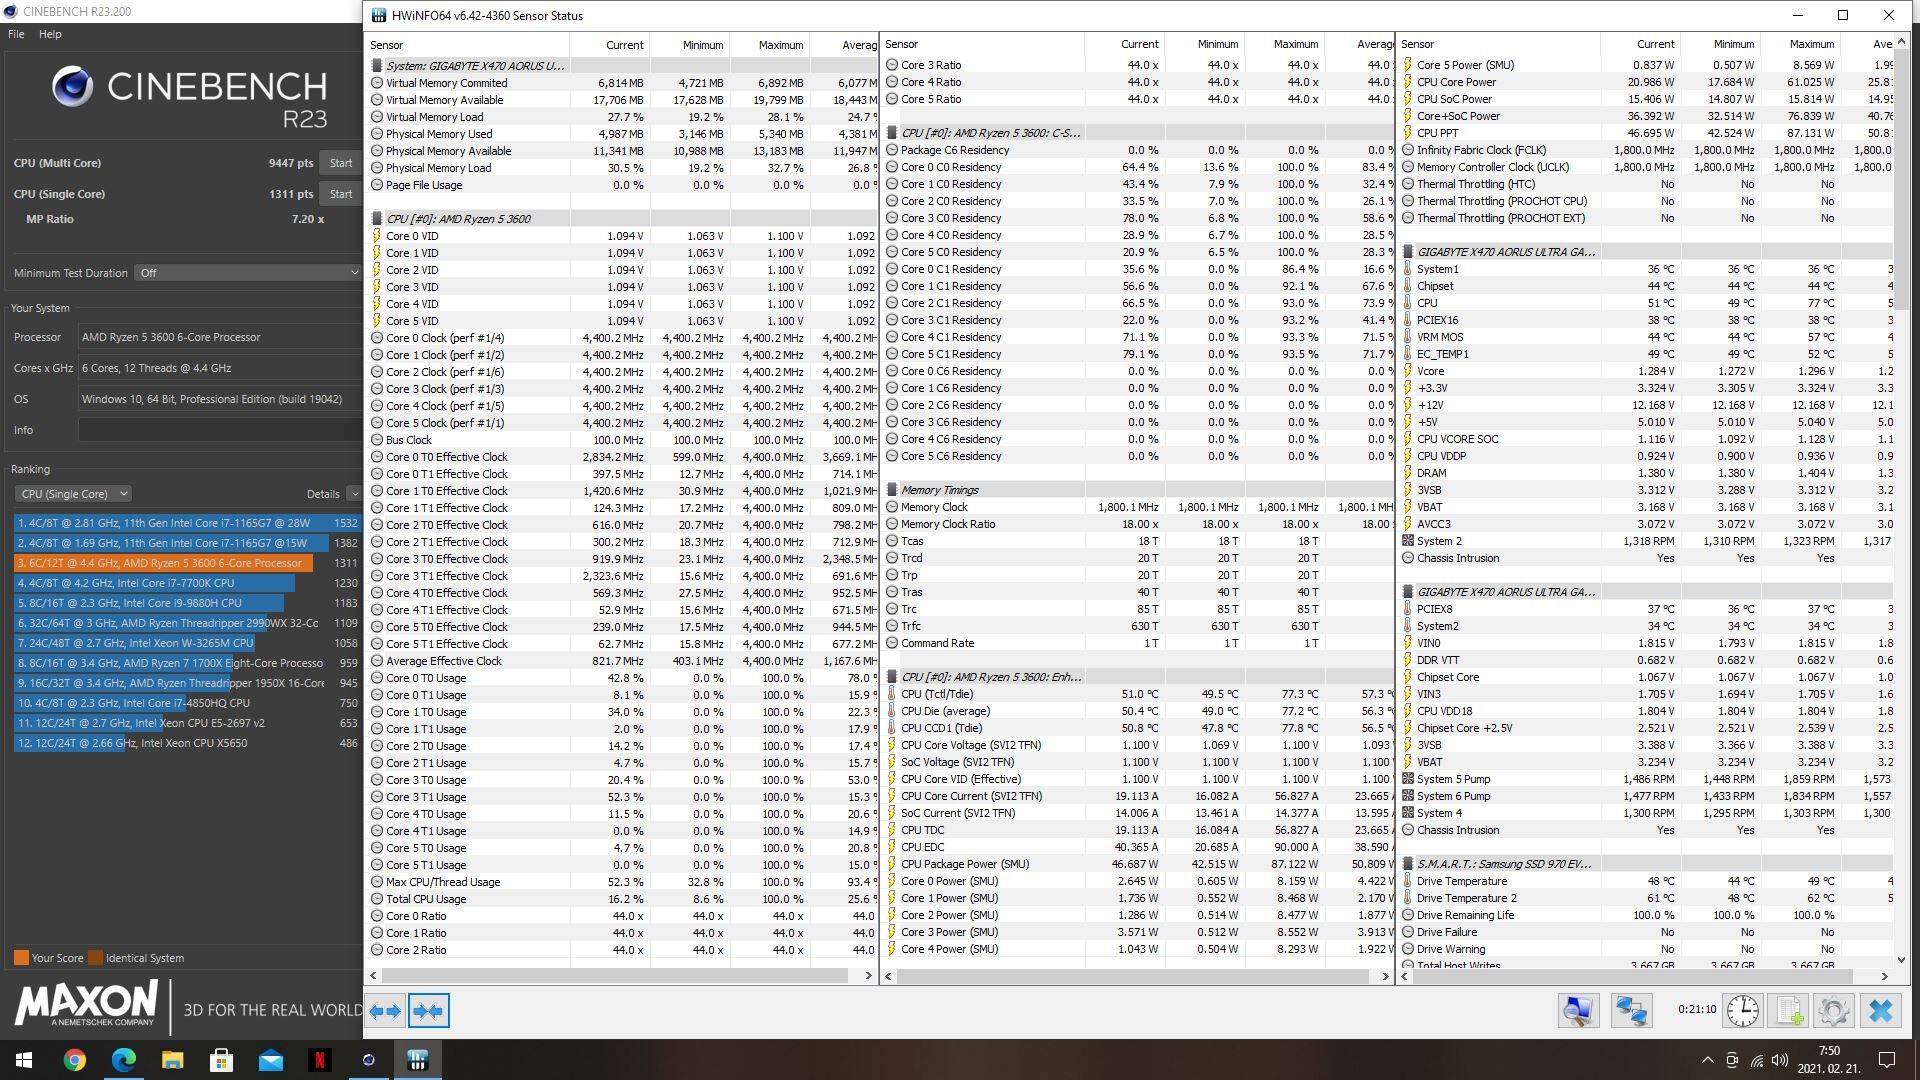1920x1080 pixels.
Task: Click the expand columns arrows button
Action: click(385, 1011)
